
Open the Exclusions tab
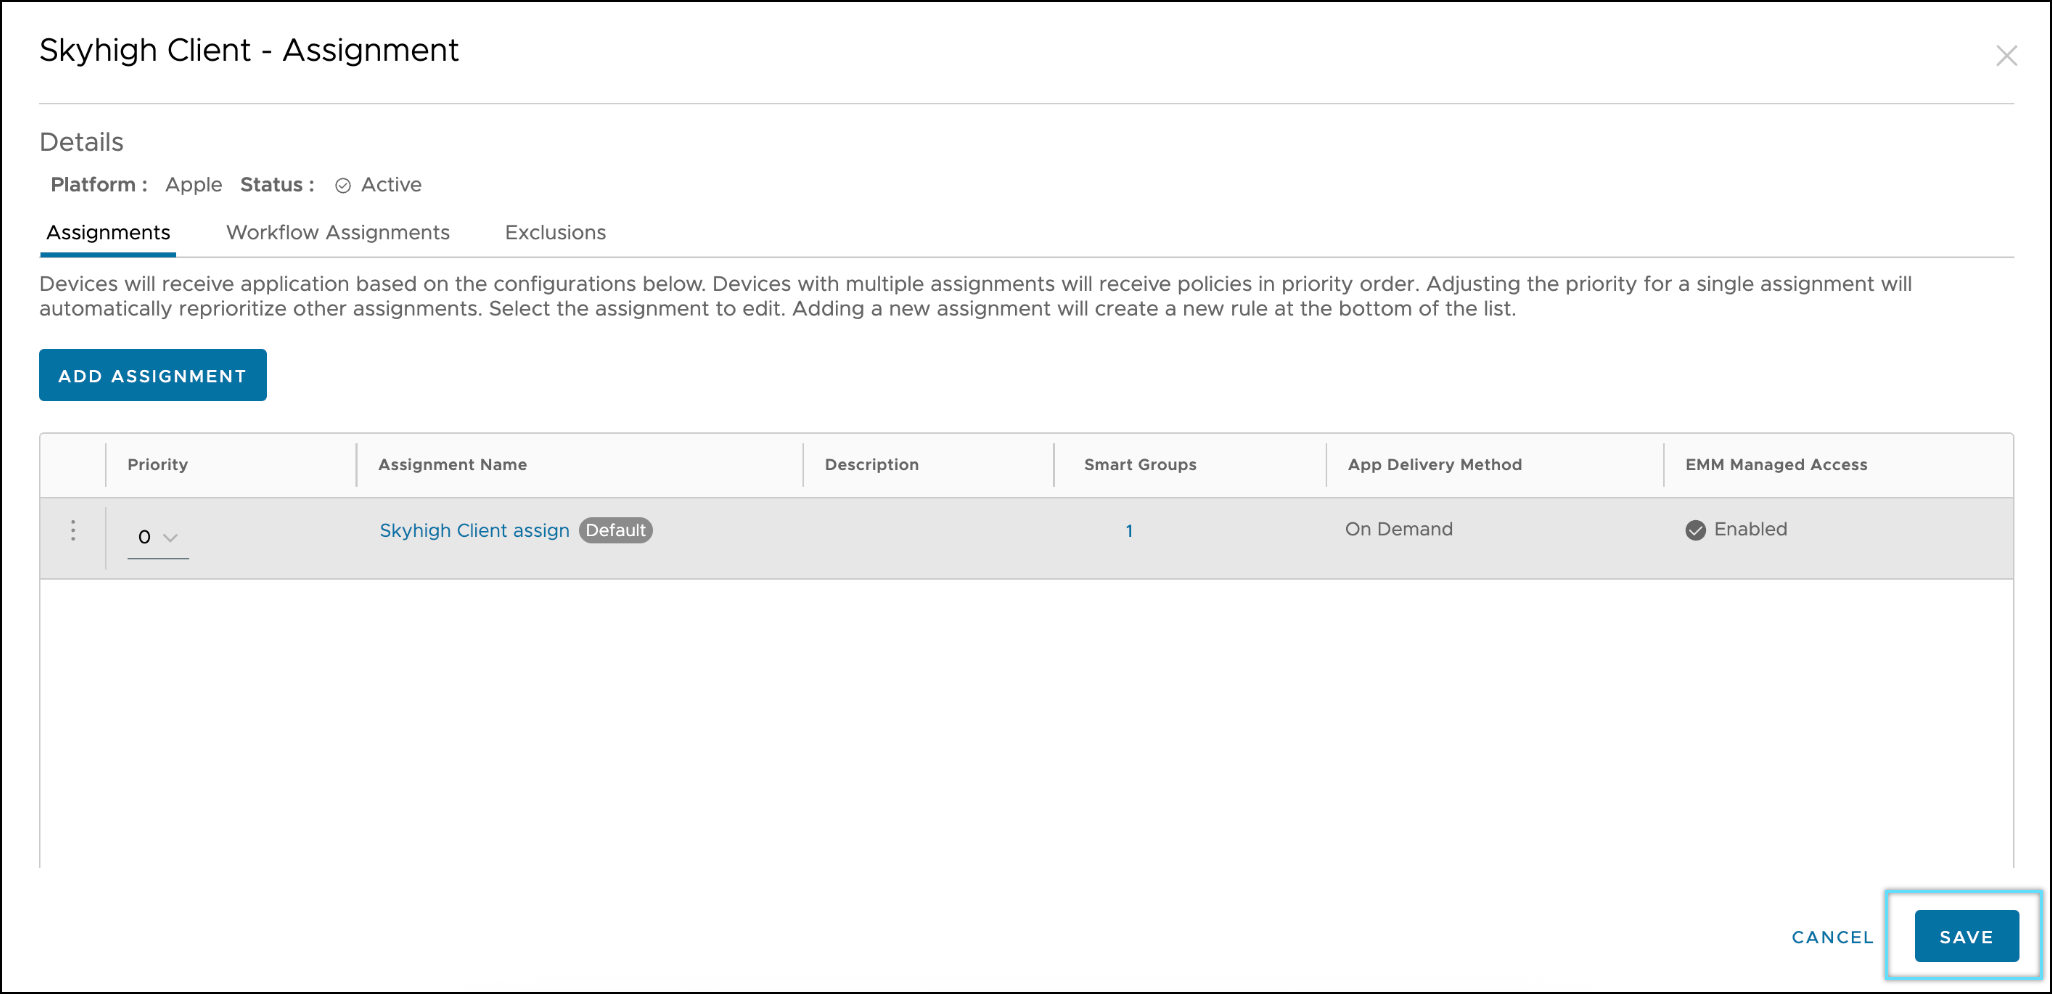(x=555, y=232)
